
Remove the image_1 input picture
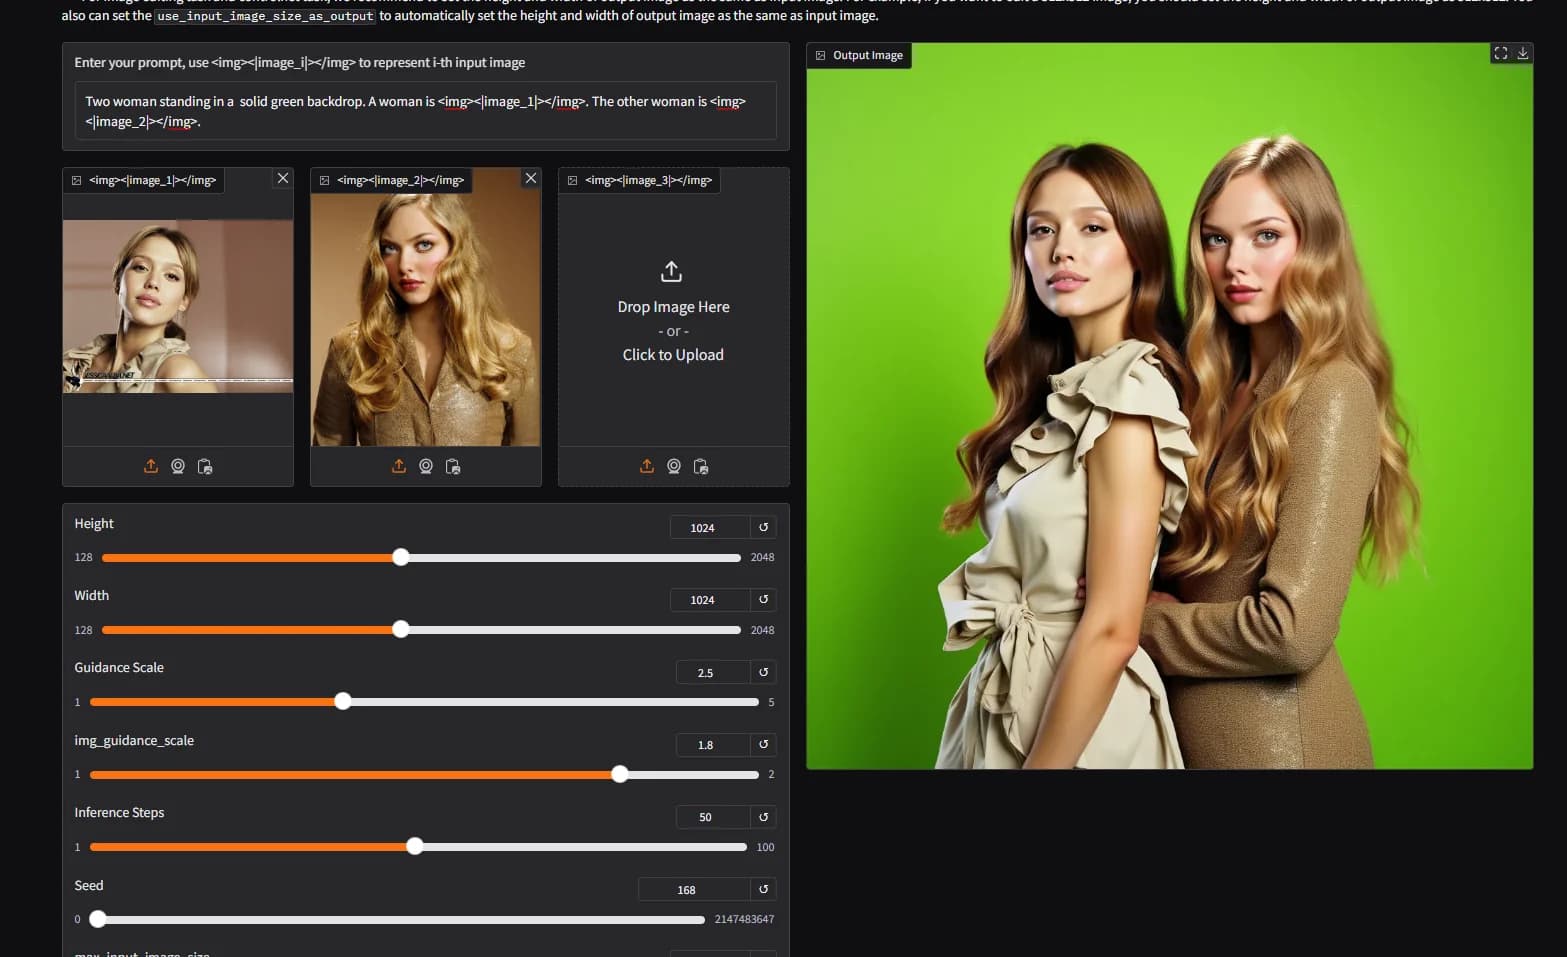tap(283, 178)
